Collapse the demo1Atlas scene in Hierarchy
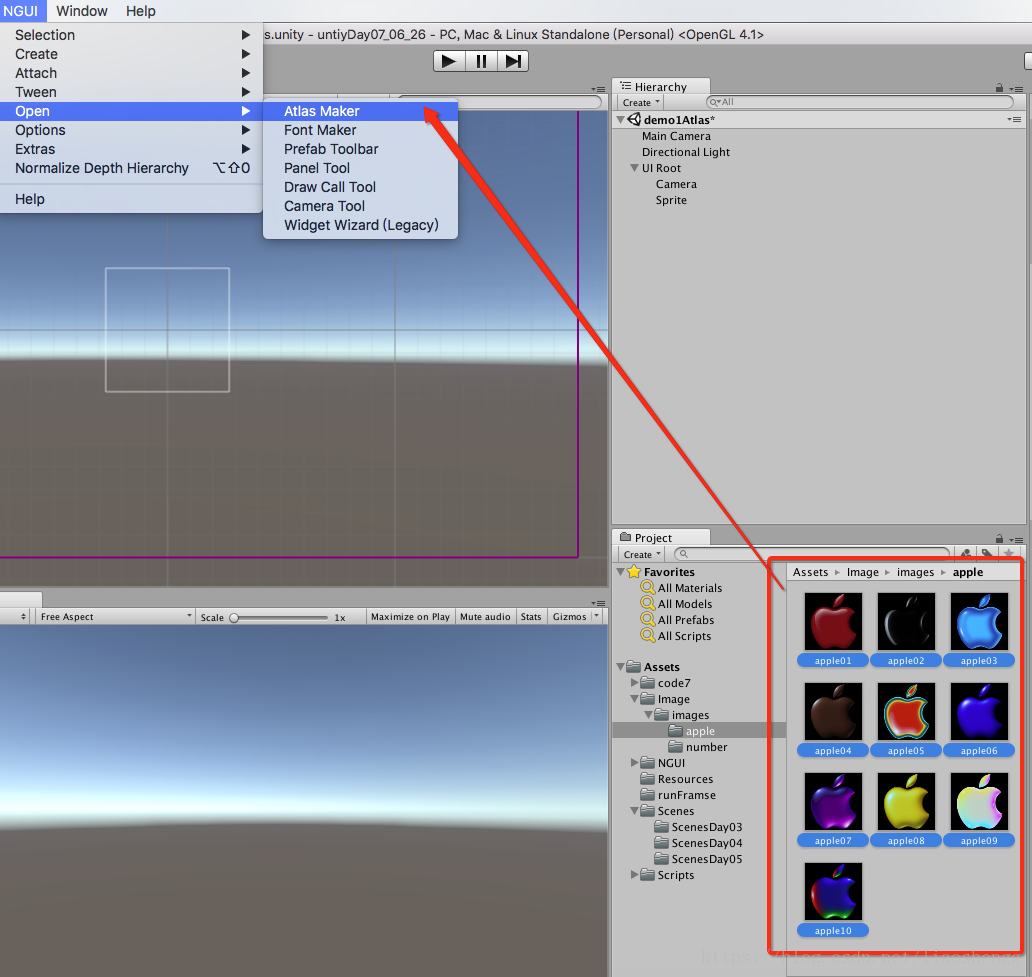The width and height of the screenshot is (1032, 977). point(620,120)
